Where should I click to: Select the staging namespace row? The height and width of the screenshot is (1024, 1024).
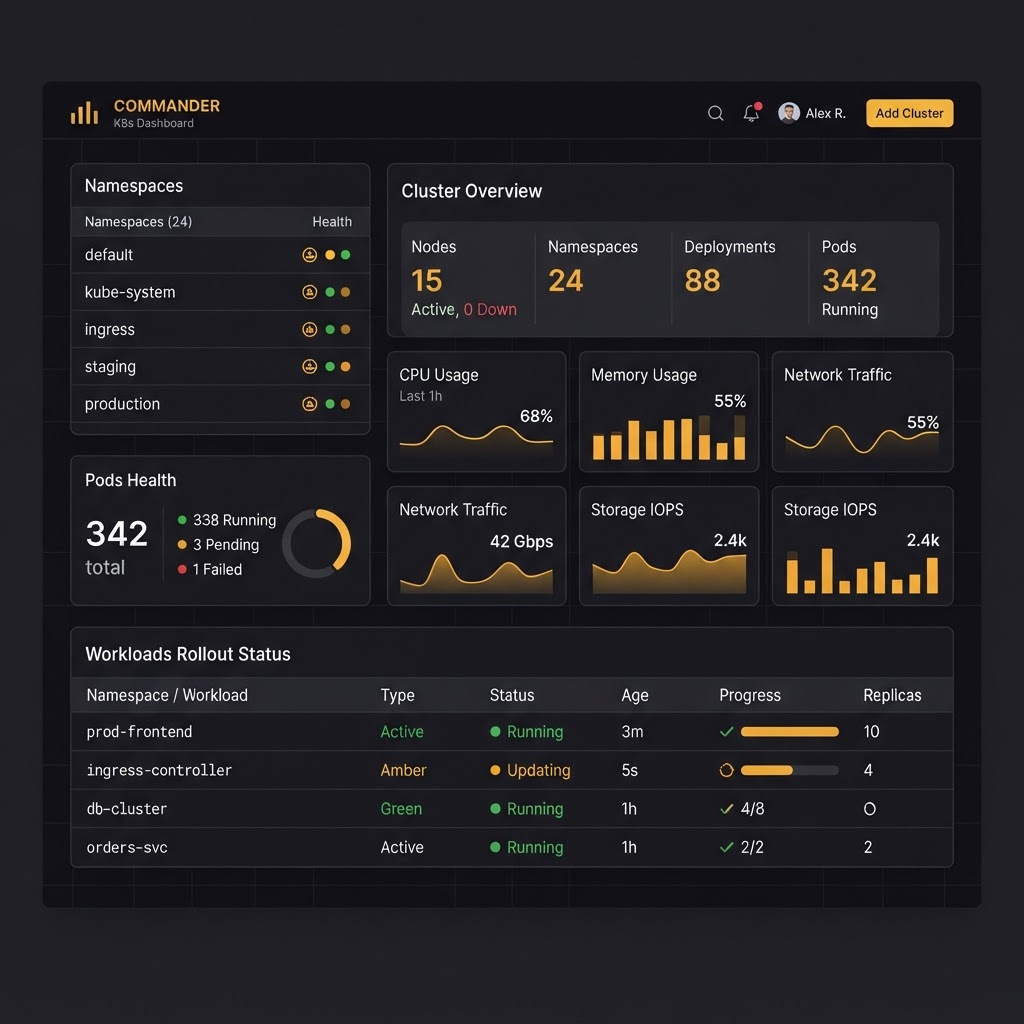coord(220,366)
